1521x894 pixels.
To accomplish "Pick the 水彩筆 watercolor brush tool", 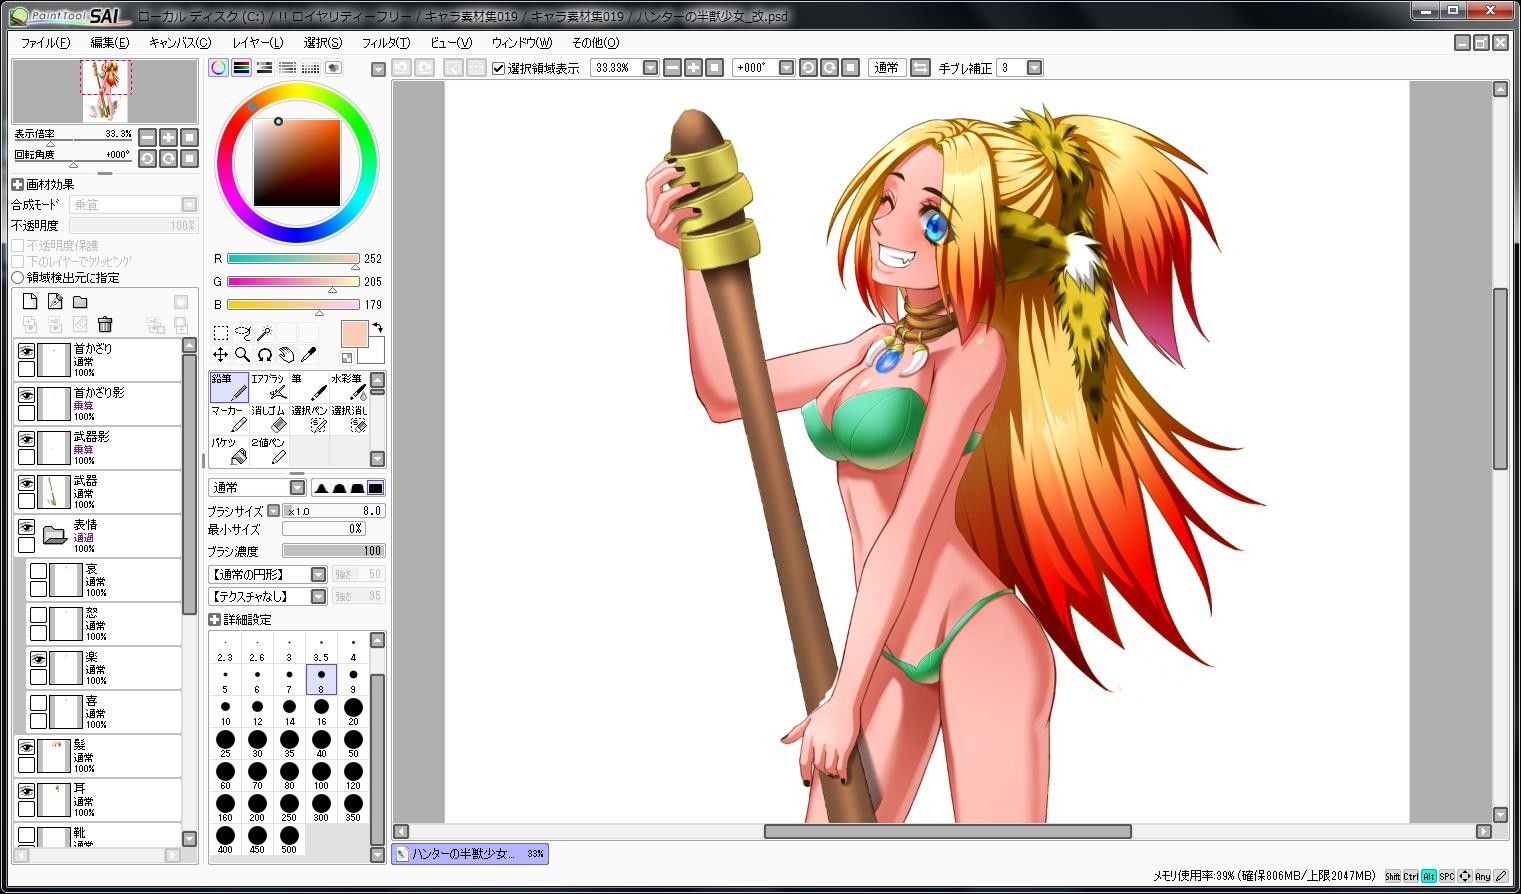I will click(x=349, y=387).
